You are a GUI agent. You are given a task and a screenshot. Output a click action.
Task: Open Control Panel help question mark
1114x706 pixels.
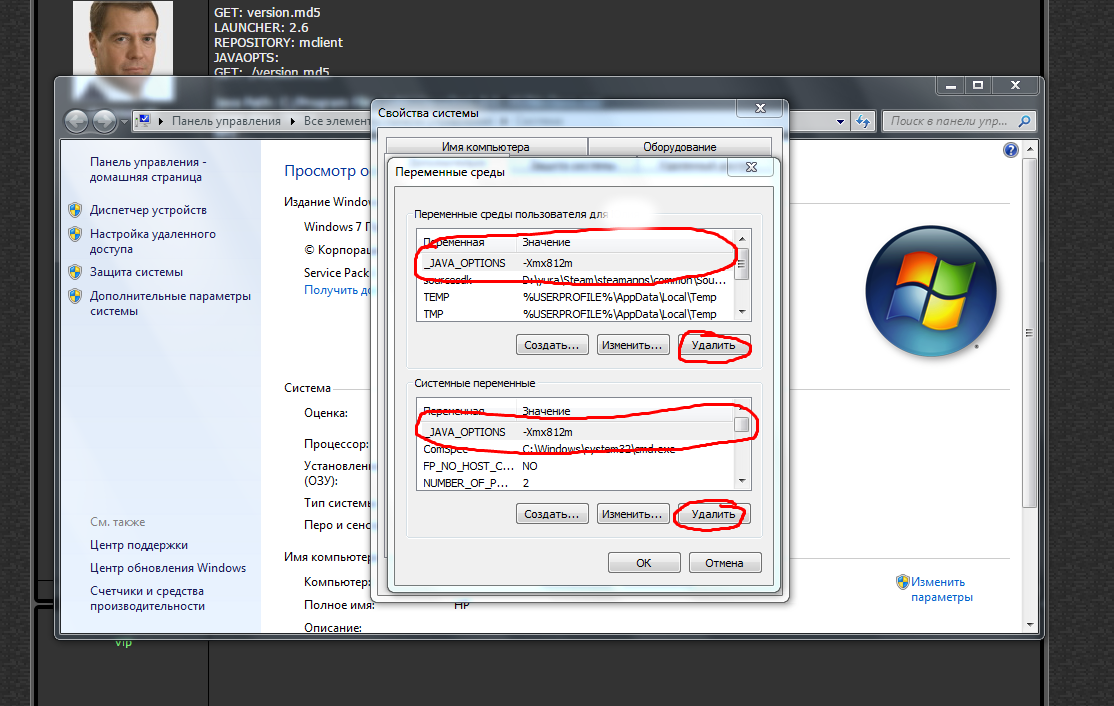pyautogui.click(x=1010, y=150)
